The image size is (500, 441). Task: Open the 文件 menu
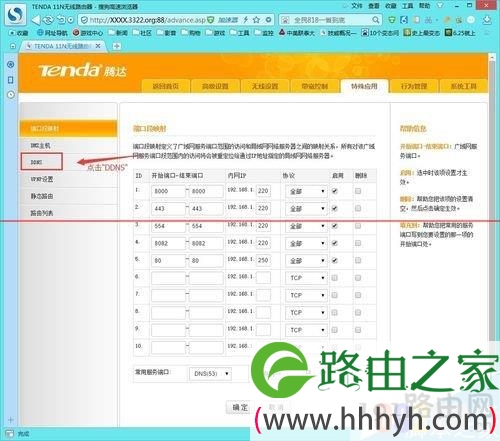pyautogui.click(x=356, y=6)
